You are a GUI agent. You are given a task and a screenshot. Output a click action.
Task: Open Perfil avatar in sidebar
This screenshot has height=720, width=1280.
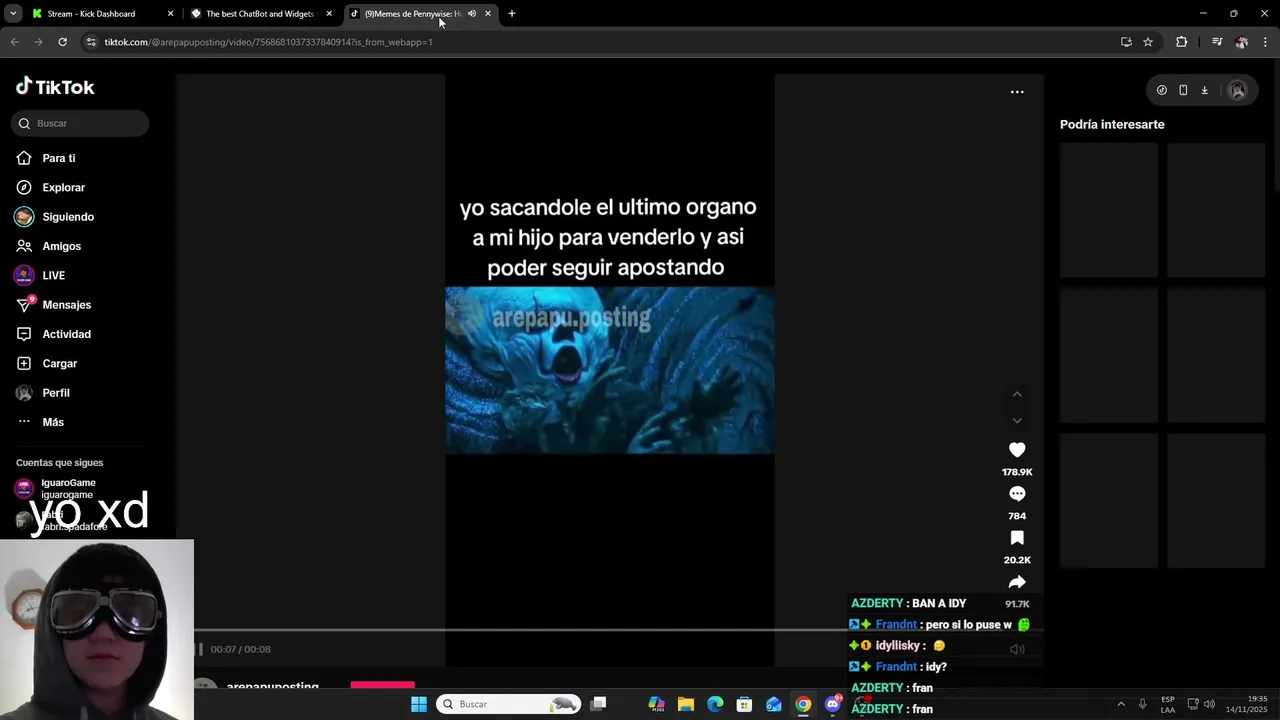(24, 393)
